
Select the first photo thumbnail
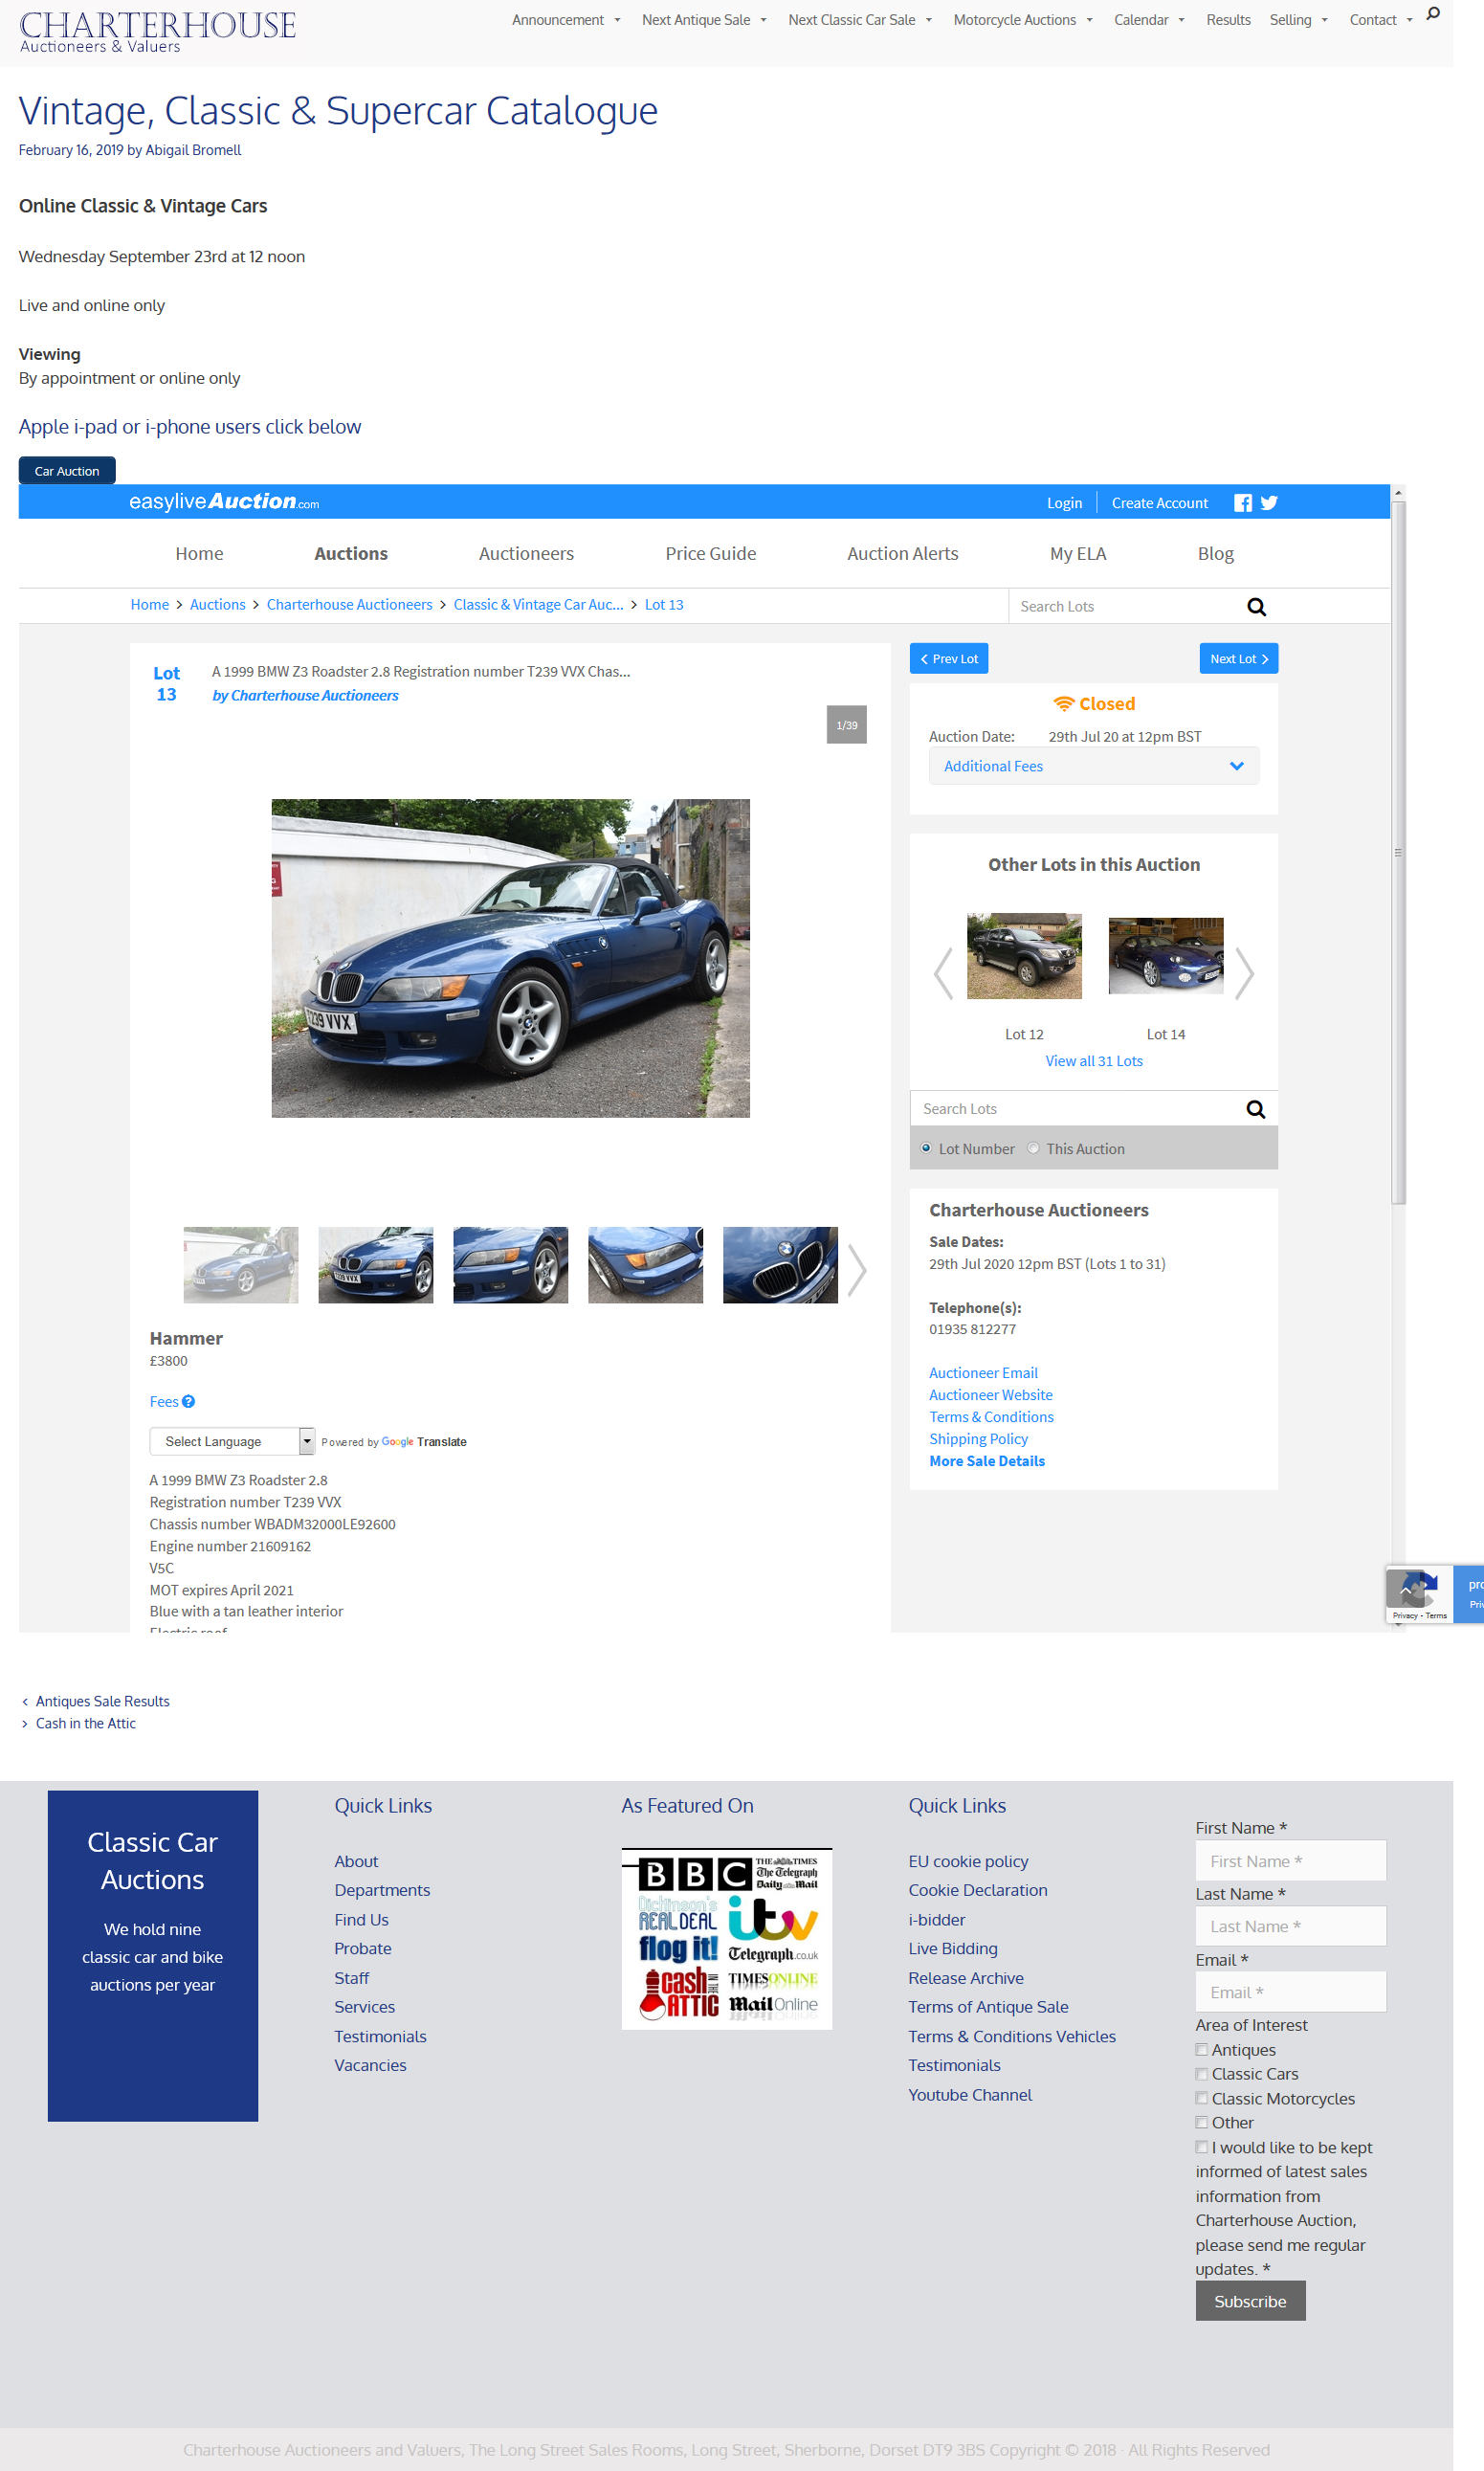click(x=241, y=1265)
